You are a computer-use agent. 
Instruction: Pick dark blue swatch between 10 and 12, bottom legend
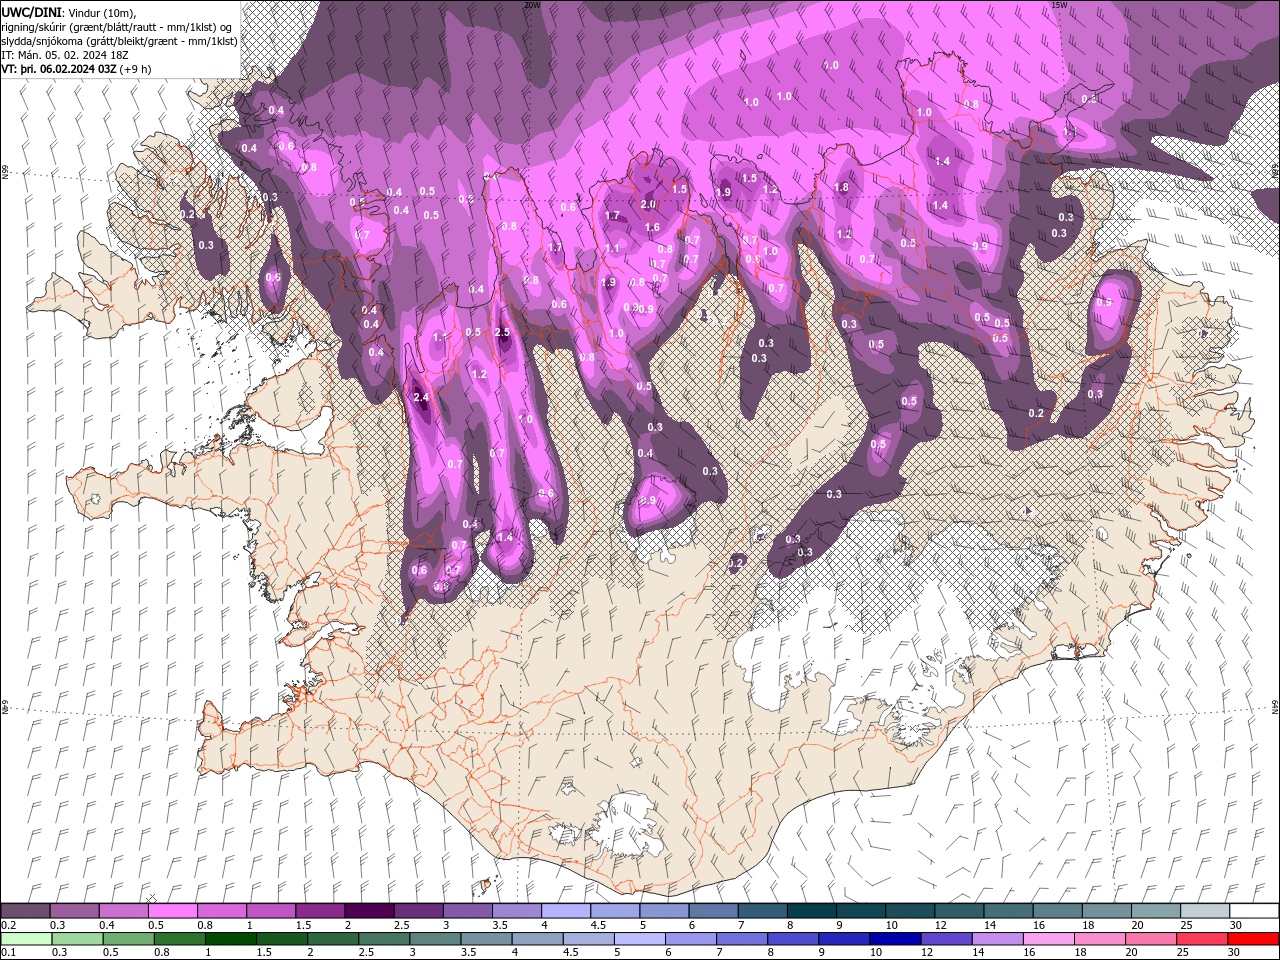(x=894, y=938)
